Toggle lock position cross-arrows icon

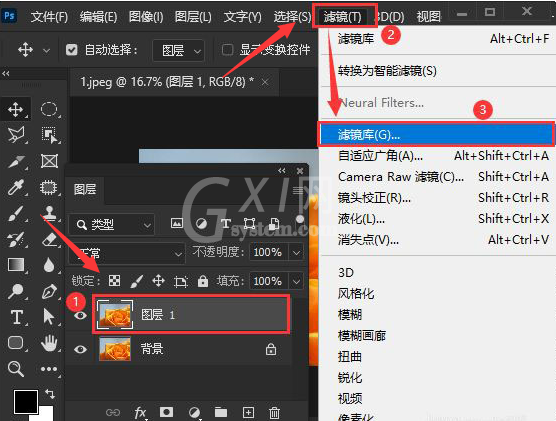coord(159,281)
